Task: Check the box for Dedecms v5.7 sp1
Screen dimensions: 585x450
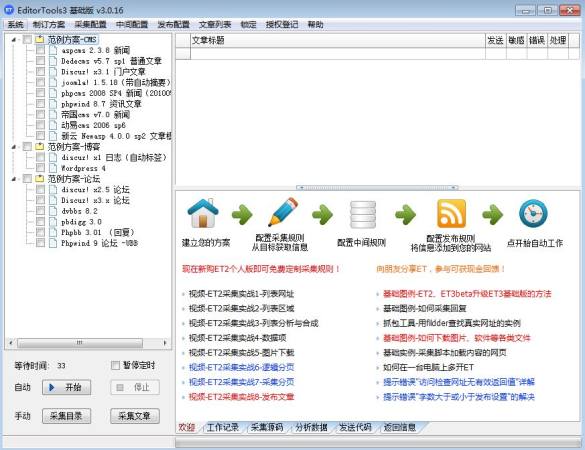Action: click(x=40, y=60)
